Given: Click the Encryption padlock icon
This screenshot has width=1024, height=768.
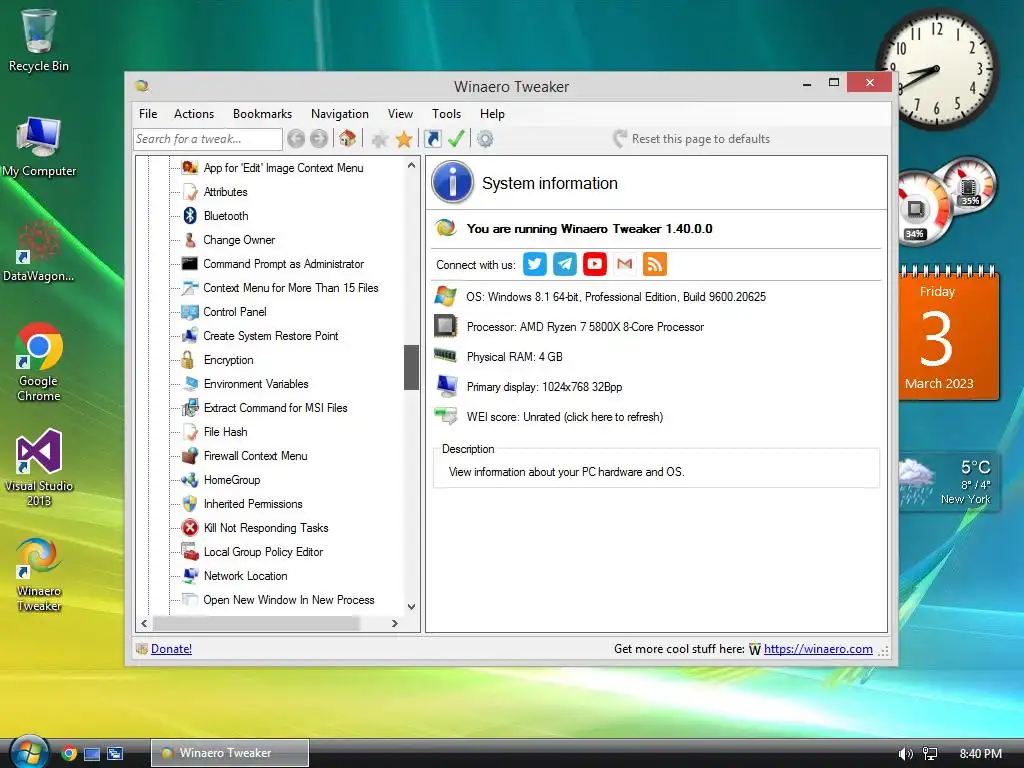Looking at the screenshot, I should click(188, 360).
